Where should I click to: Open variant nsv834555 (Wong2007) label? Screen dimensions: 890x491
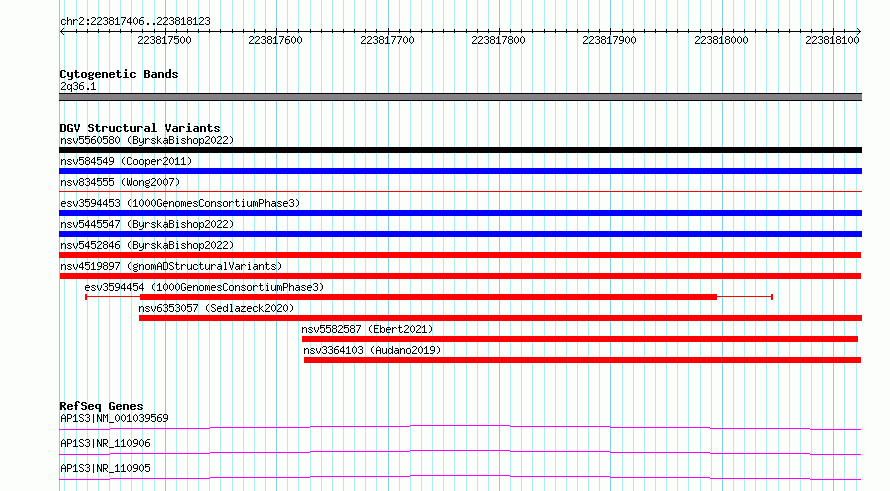click(120, 182)
